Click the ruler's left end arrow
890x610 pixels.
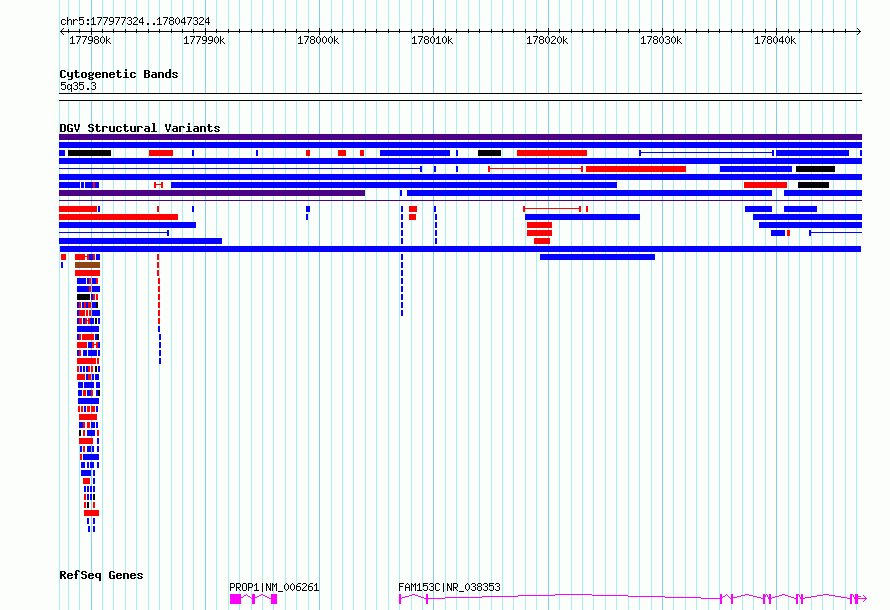click(x=62, y=32)
